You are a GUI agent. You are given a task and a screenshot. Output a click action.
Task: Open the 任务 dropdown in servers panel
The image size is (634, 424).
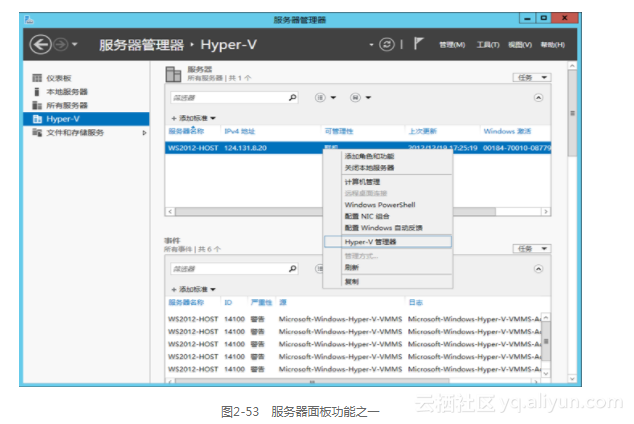coord(532,77)
